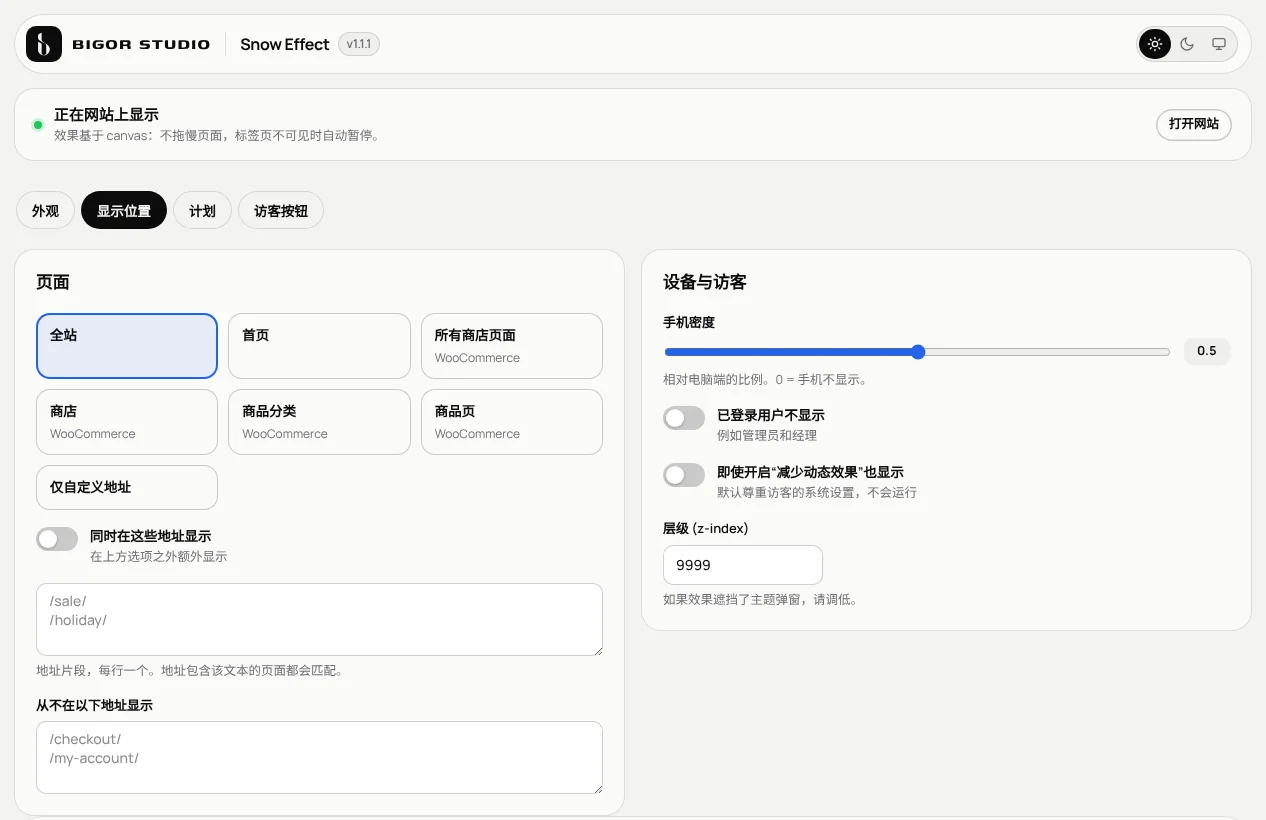
Task: Toggle 即使开启“减少动态效果”也显示 switch
Action: coord(684,475)
